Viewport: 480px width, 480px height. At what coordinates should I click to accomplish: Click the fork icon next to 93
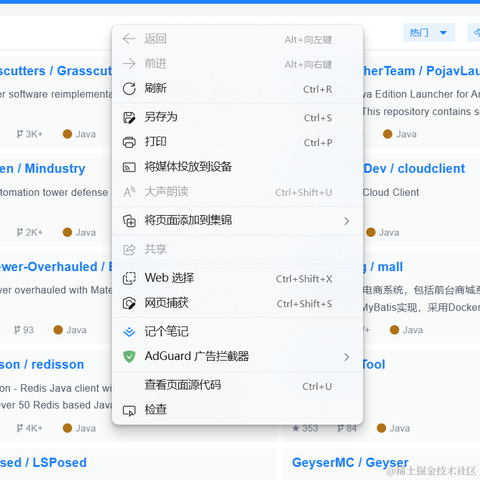(17, 330)
